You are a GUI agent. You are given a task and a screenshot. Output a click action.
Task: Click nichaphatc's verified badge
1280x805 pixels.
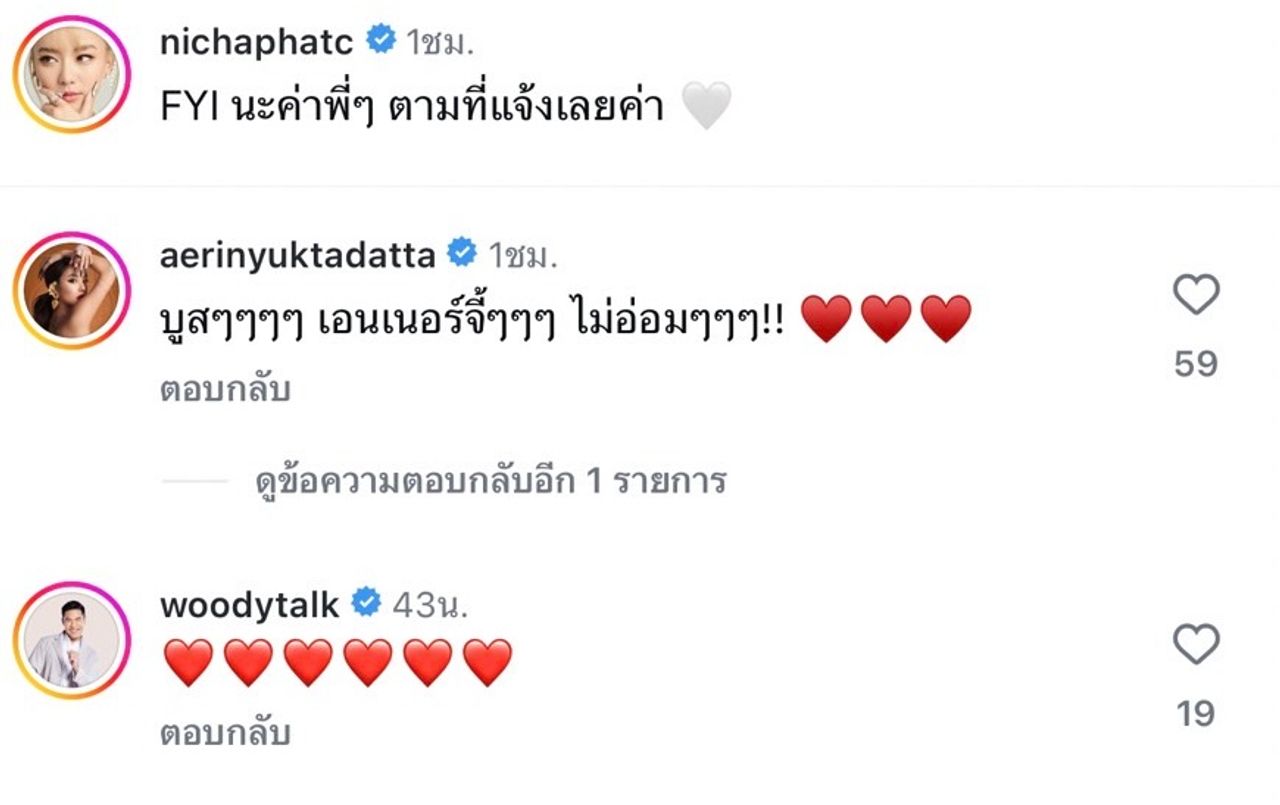[380, 41]
